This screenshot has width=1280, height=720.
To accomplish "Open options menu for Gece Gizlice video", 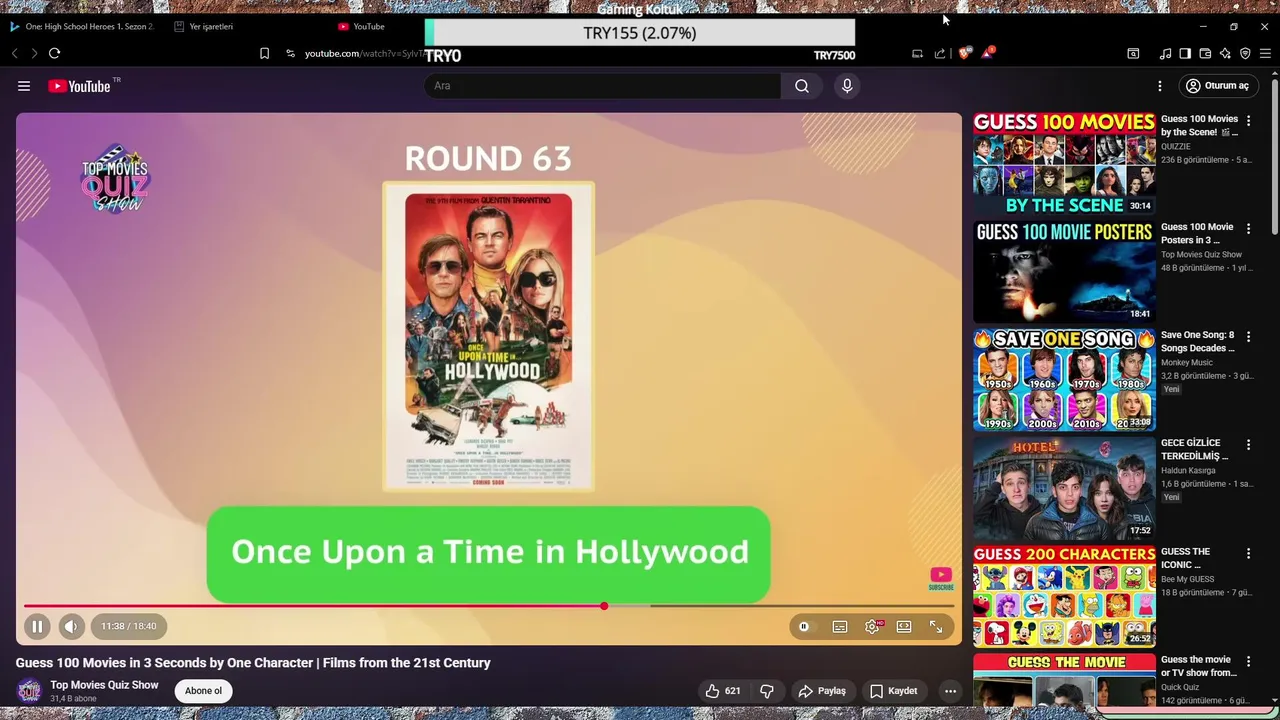I will coord(1248,445).
